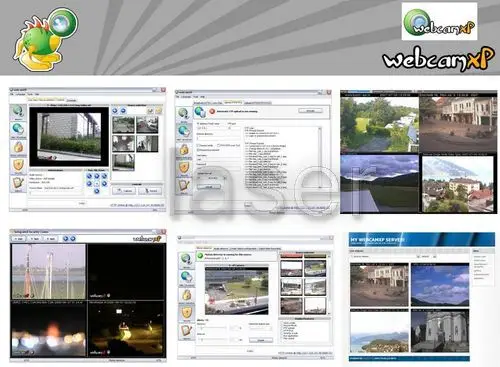Go to next camera source with blue arrow
The width and height of the screenshot is (500, 367).
coord(123,110)
